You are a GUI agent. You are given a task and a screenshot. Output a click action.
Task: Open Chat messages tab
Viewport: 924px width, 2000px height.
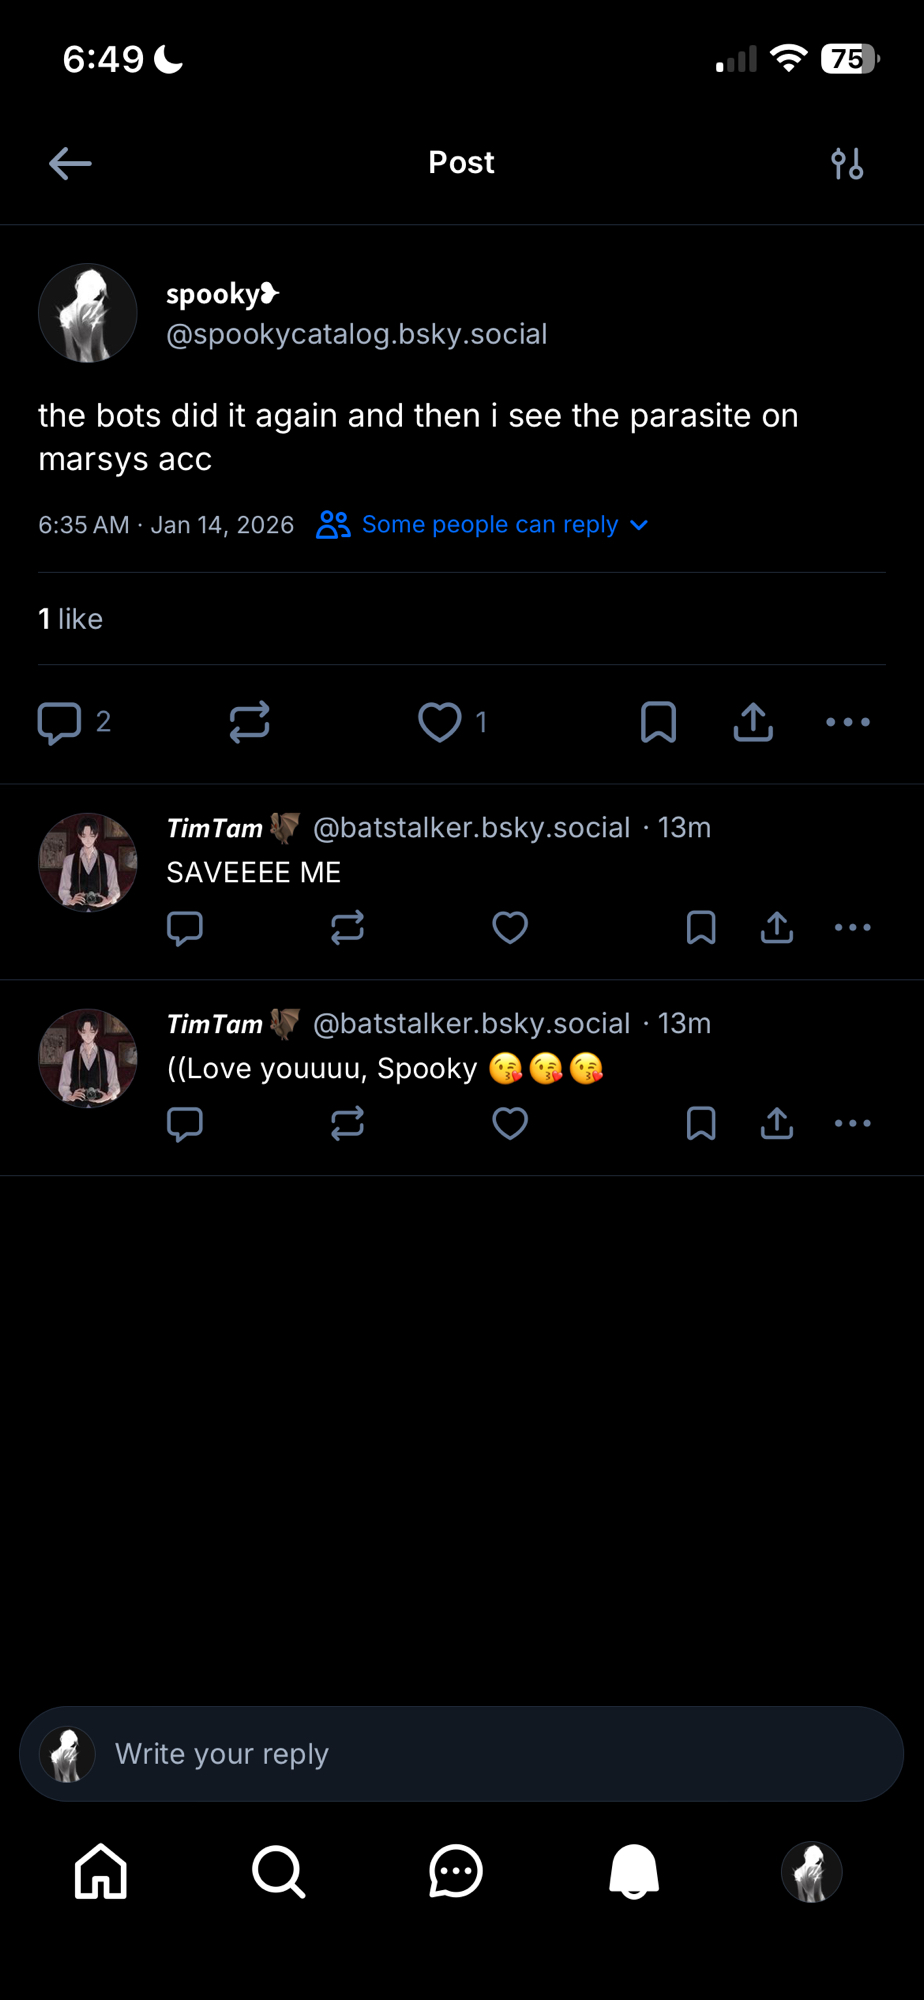coord(456,1871)
